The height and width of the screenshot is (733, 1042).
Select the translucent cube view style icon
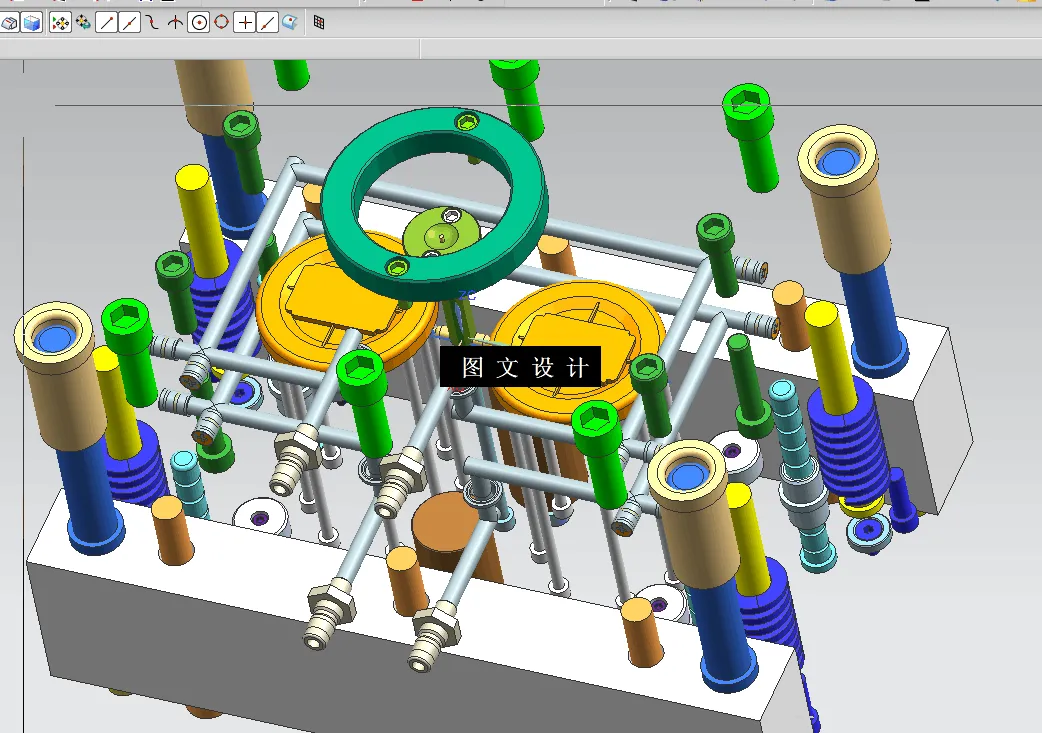pos(31,22)
